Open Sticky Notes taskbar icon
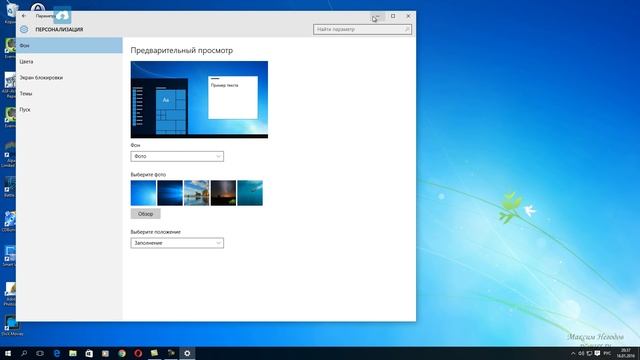The width and height of the screenshot is (640, 360). coord(154,353)
